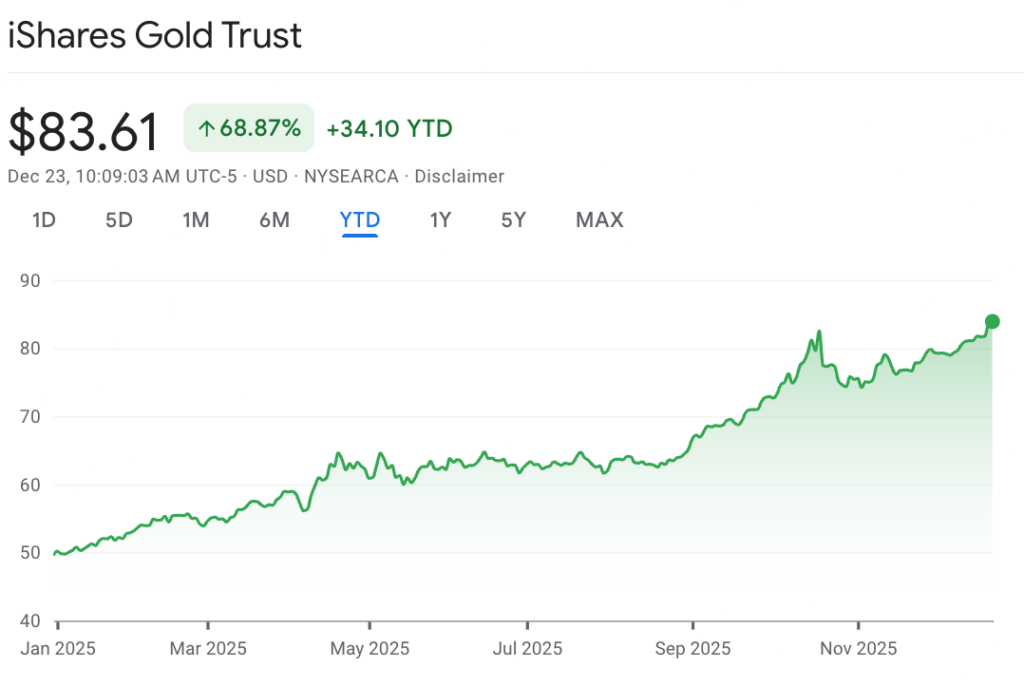The image size is (1024, 686).
Task: Click the iShares Gold Trust title
Action: [155, 36]
